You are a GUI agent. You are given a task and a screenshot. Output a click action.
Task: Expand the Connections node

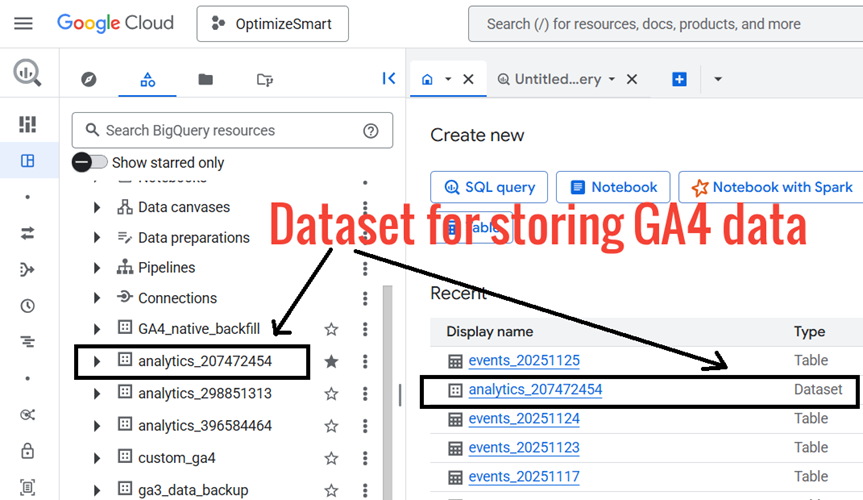[x=97, y=298]
